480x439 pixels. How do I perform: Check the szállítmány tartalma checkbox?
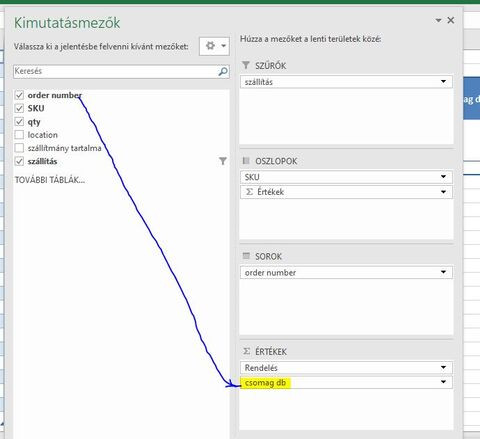[x=19, y=148]
